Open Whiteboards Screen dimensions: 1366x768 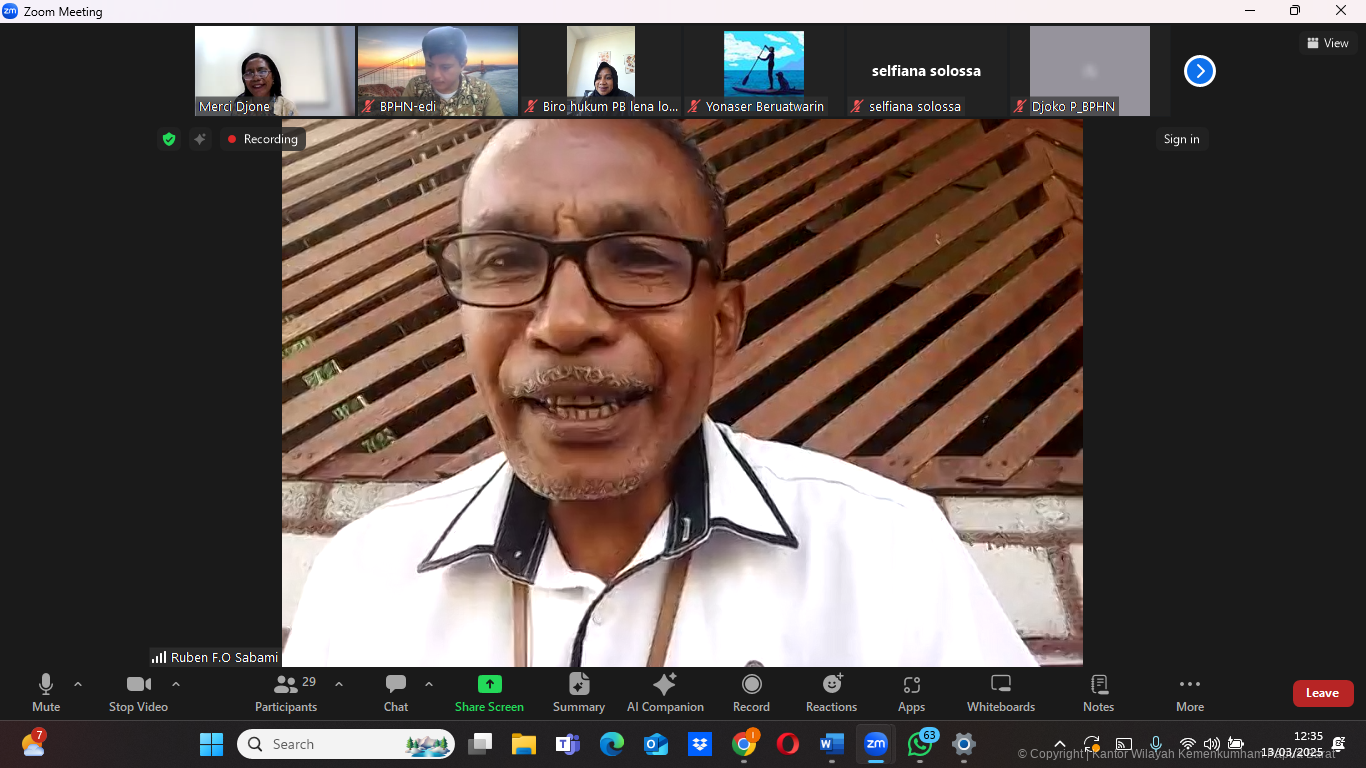tap(1000, 692)
